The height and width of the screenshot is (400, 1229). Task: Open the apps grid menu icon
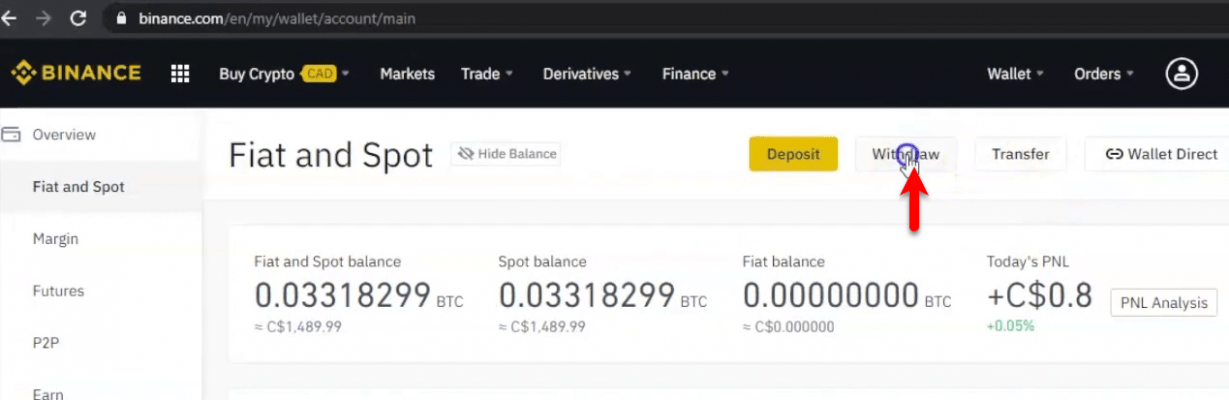point(180,74)
